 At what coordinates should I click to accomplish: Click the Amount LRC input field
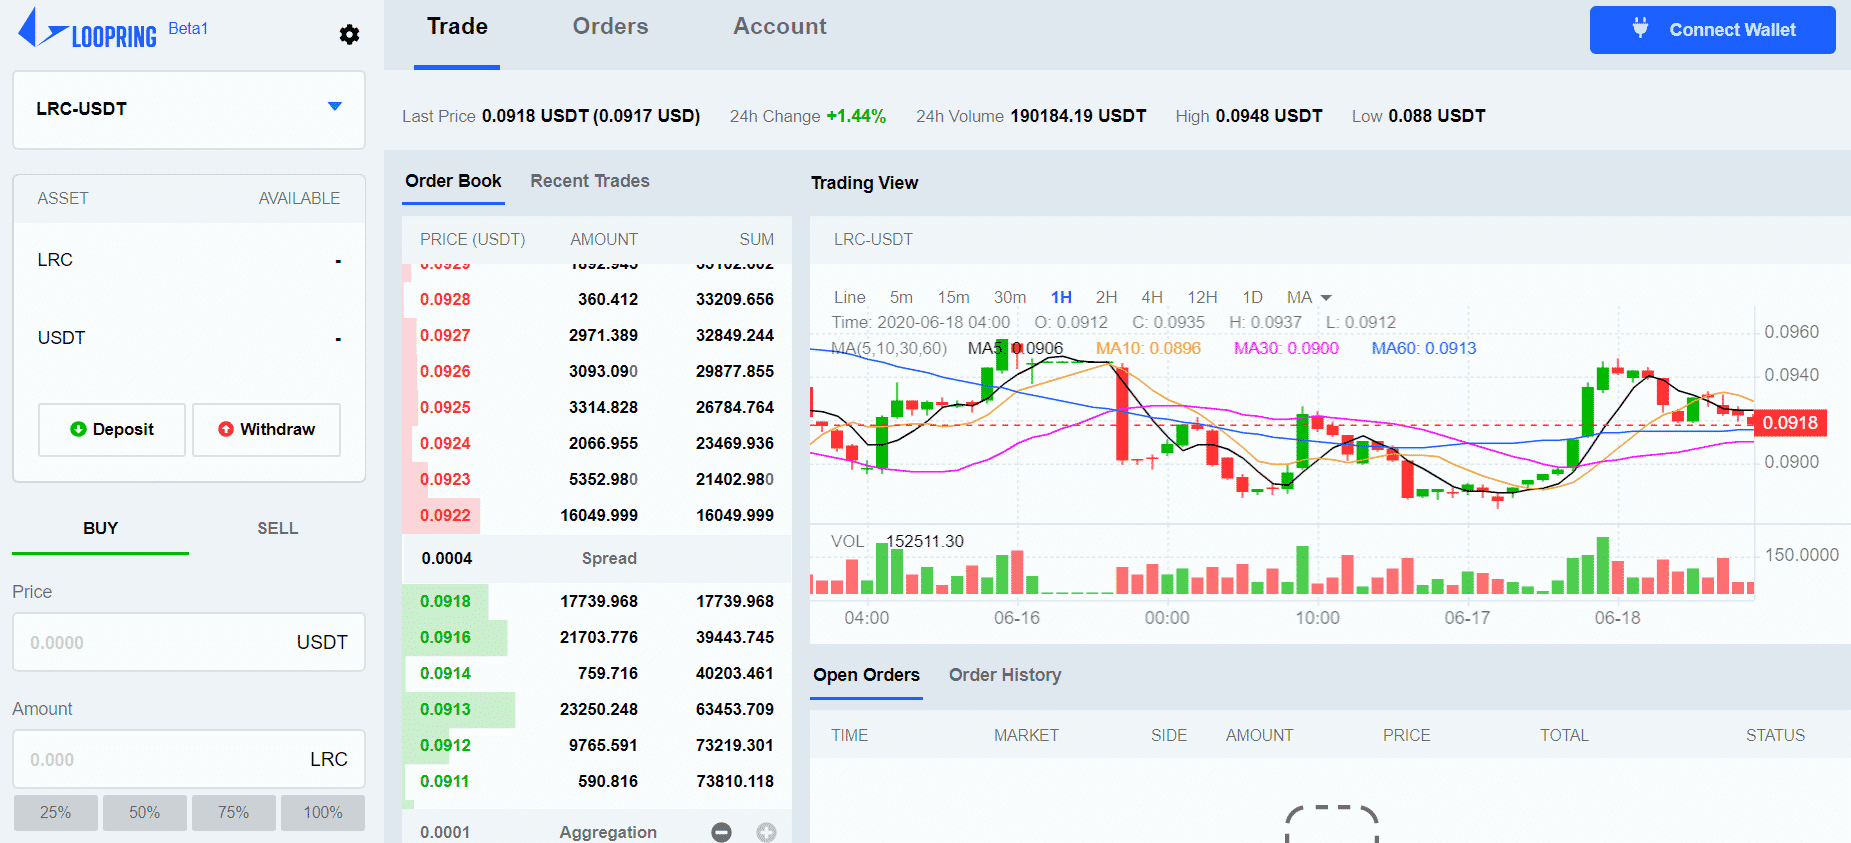[x=189, y=759]
